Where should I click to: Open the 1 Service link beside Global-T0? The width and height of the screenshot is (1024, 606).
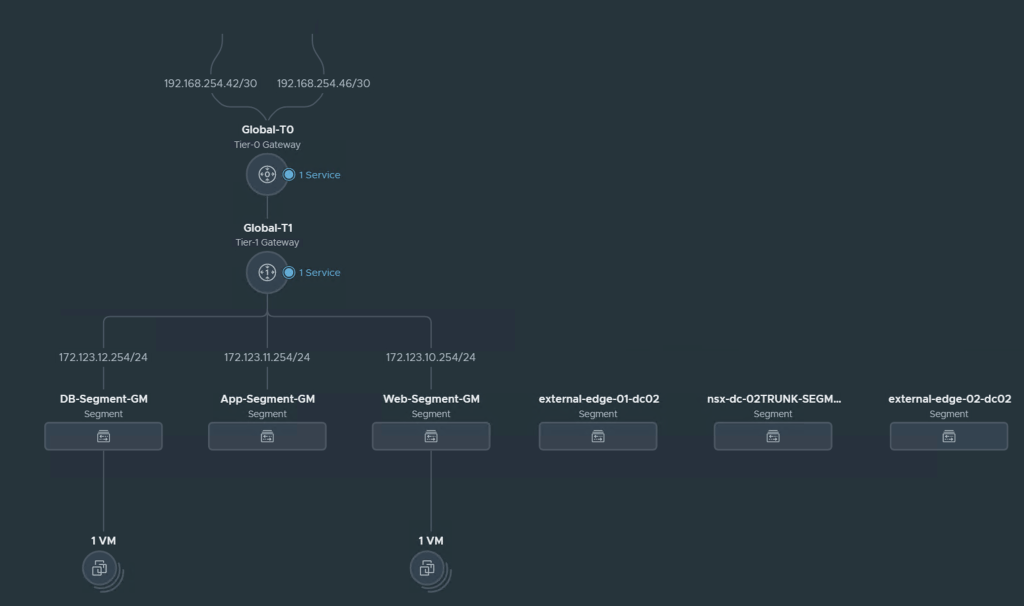tap(319, 175)
